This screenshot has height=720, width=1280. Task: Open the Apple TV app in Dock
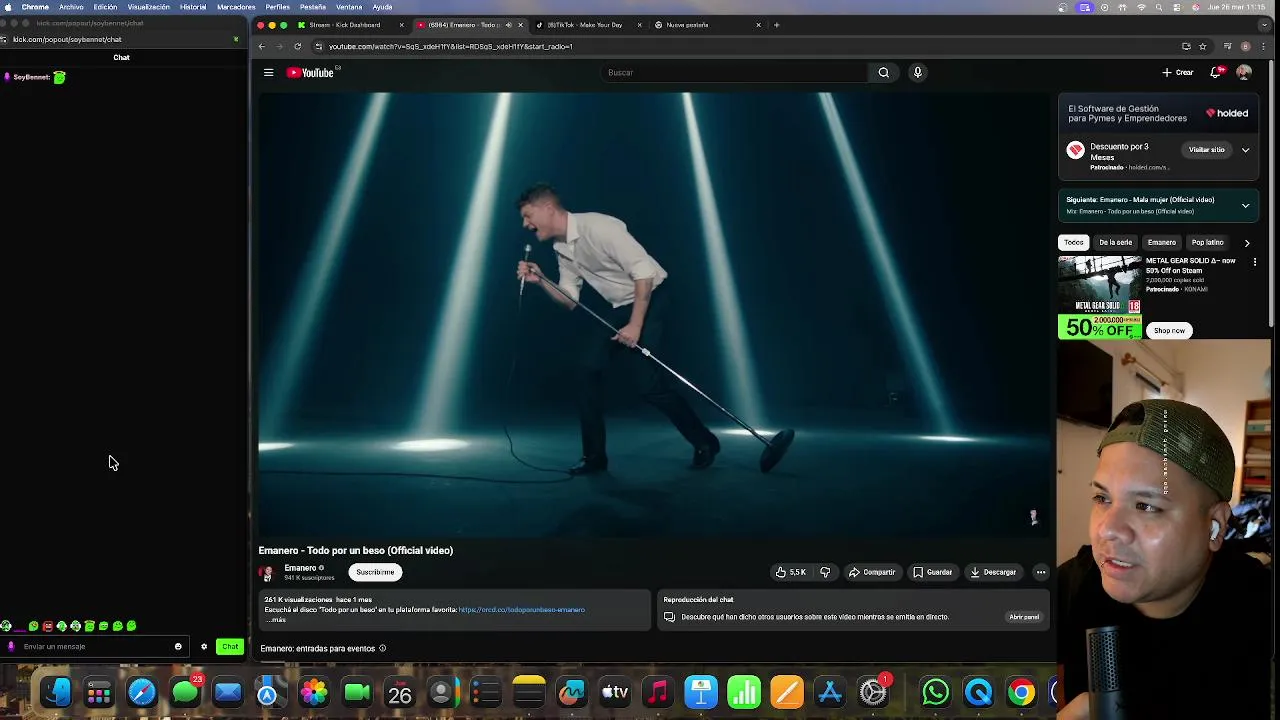click(615, 692)
